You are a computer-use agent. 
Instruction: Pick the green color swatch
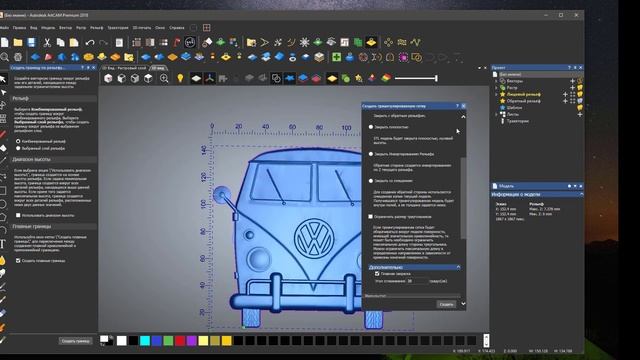coord(168,340)
